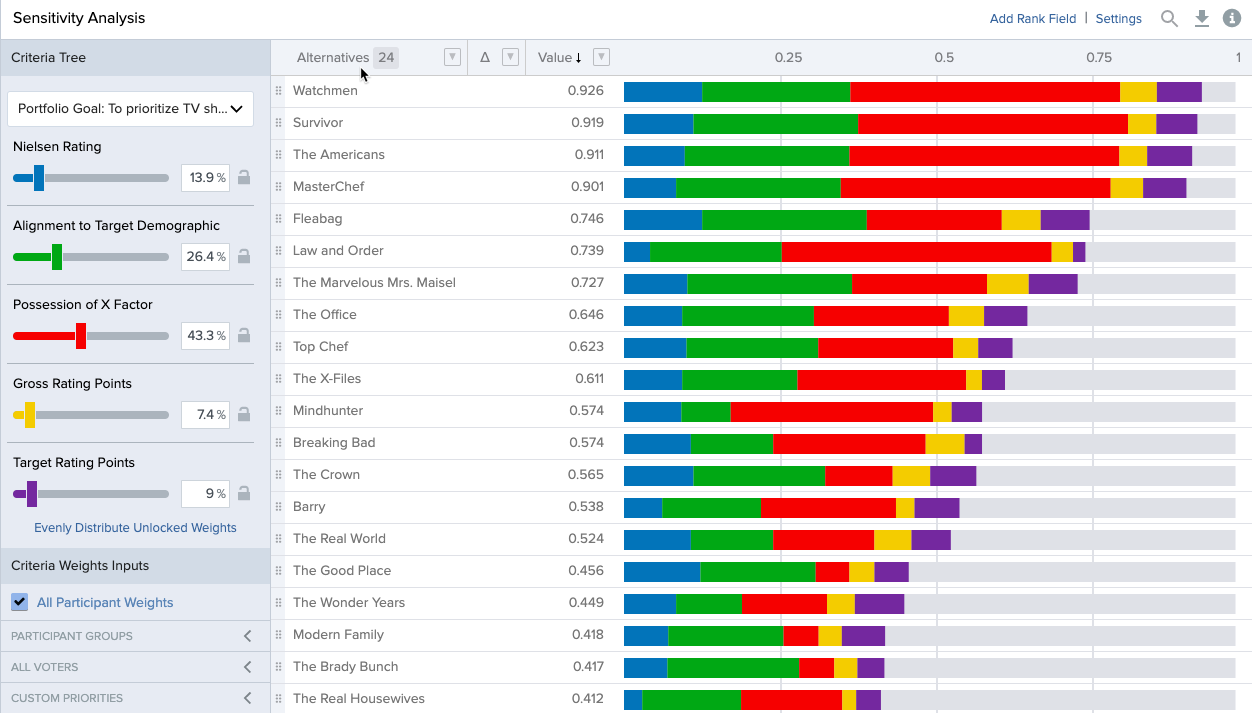Click the Nielsen Rating 13.9% weight field

point(206,178)
